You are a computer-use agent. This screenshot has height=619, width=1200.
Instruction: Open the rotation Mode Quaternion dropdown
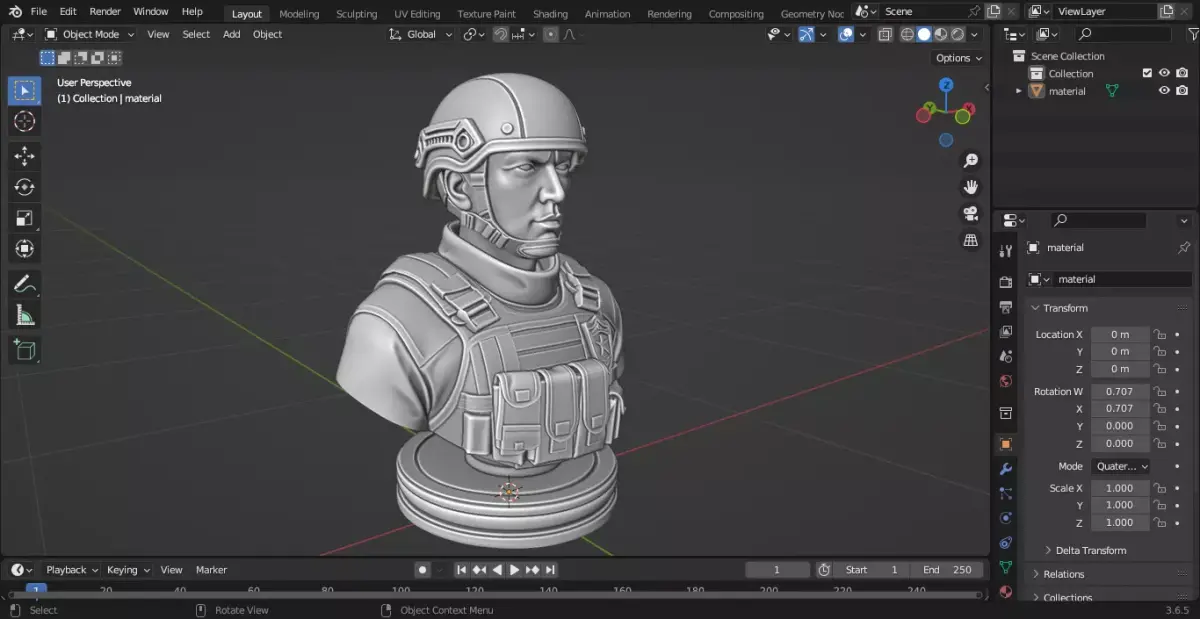pyautogui.click(x=1120, y=466)
